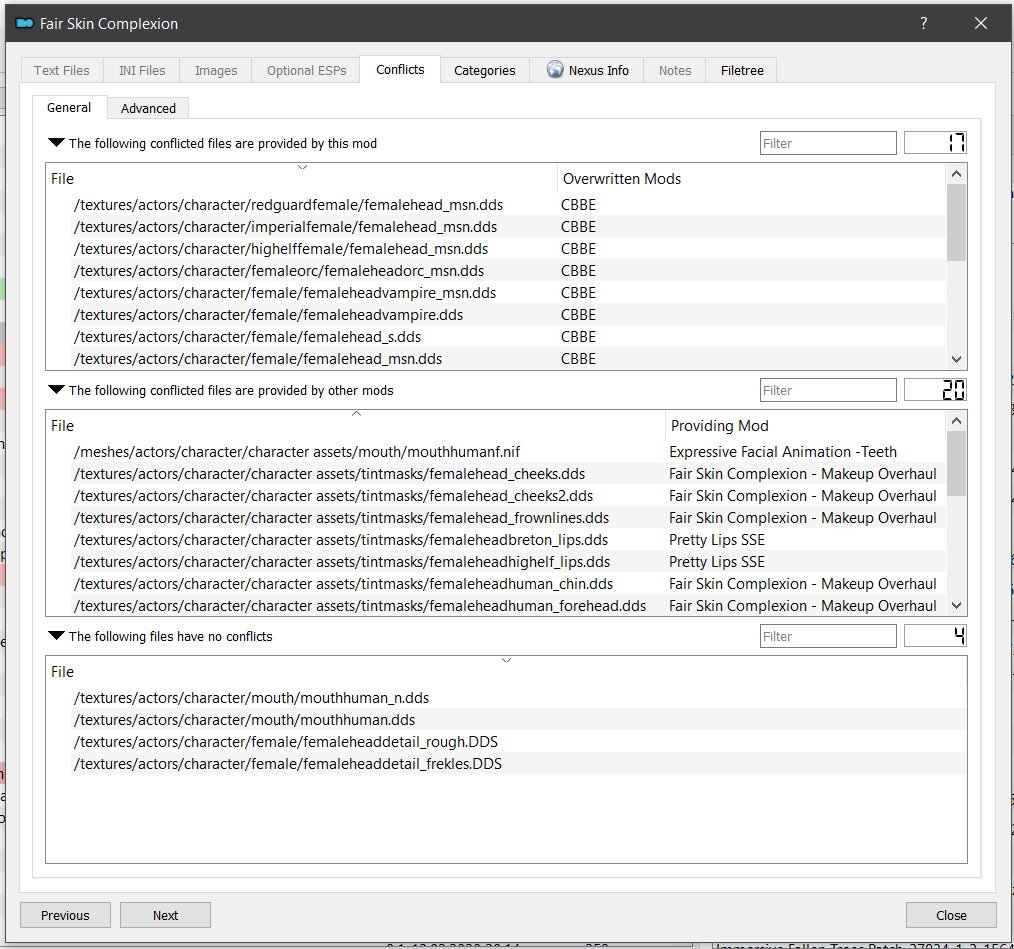Open the Text Files tab

(x=61, y=71)
